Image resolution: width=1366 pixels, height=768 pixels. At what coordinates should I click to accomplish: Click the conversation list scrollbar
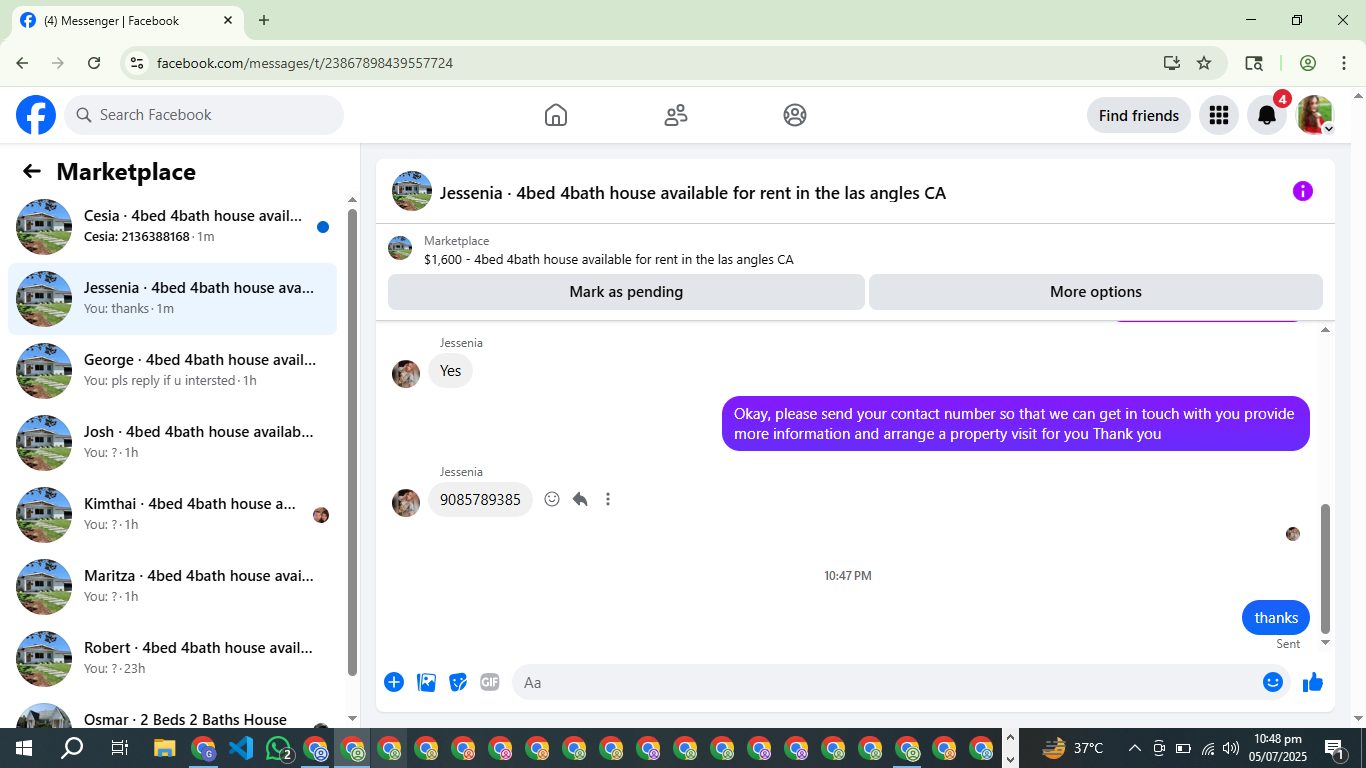tap(352, 440)
